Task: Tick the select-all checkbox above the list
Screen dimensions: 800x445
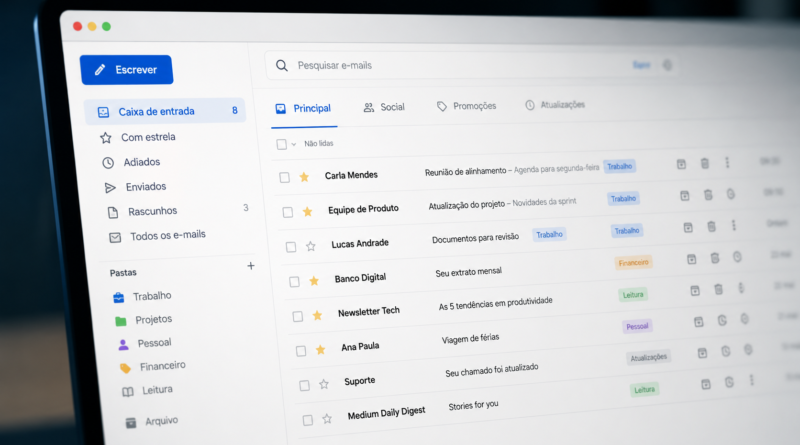Action: (281, 144)
